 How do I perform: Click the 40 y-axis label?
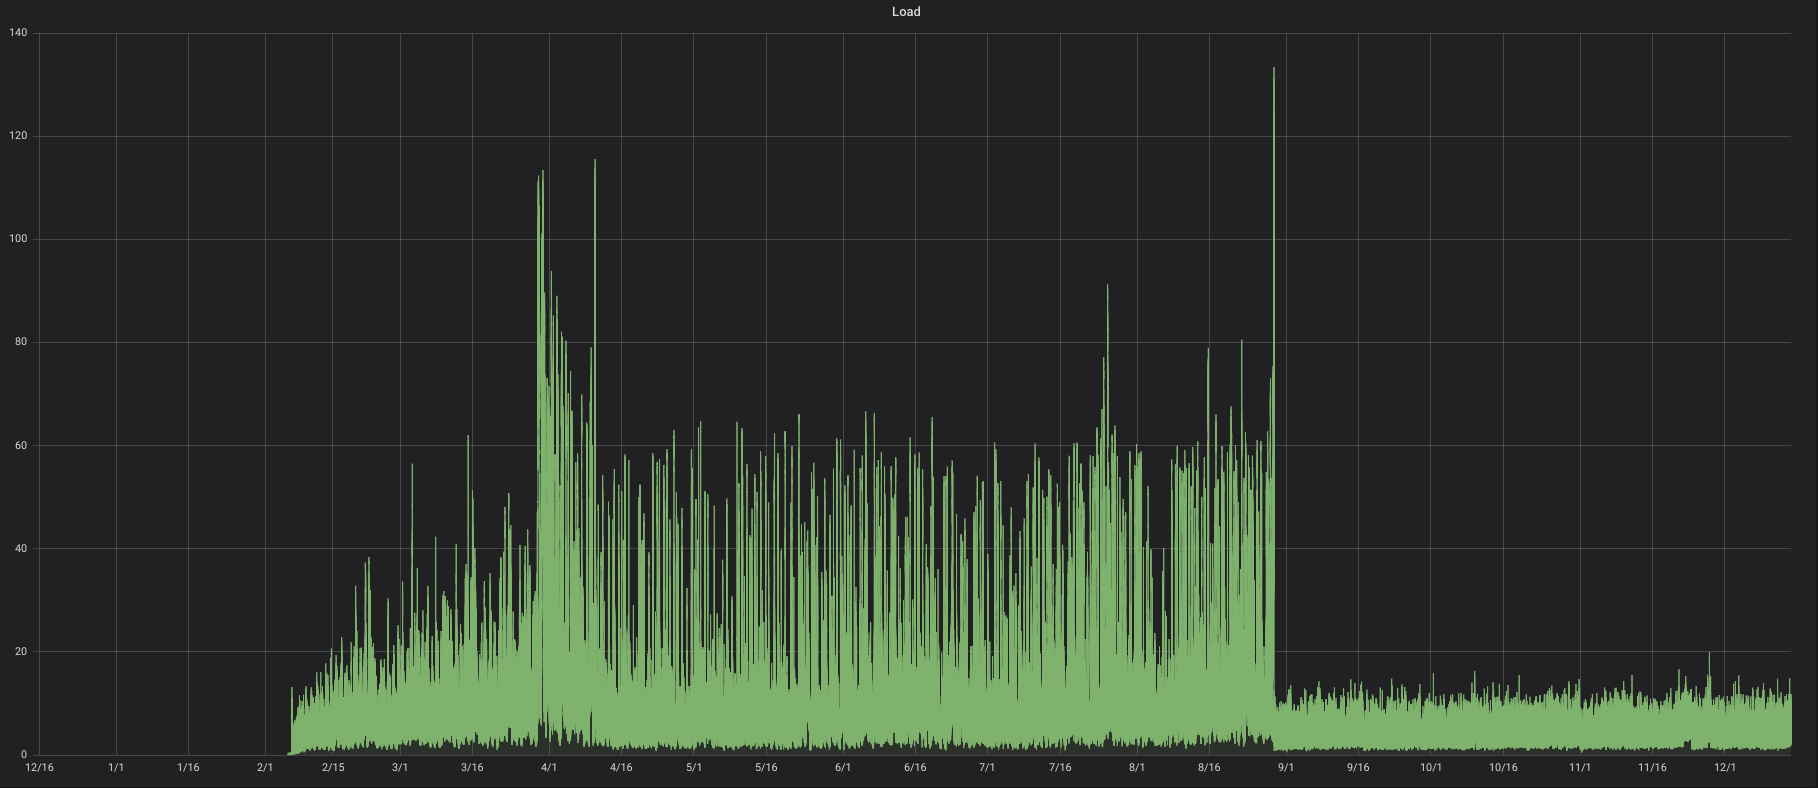pyautogui.click(x=21, y=549)
